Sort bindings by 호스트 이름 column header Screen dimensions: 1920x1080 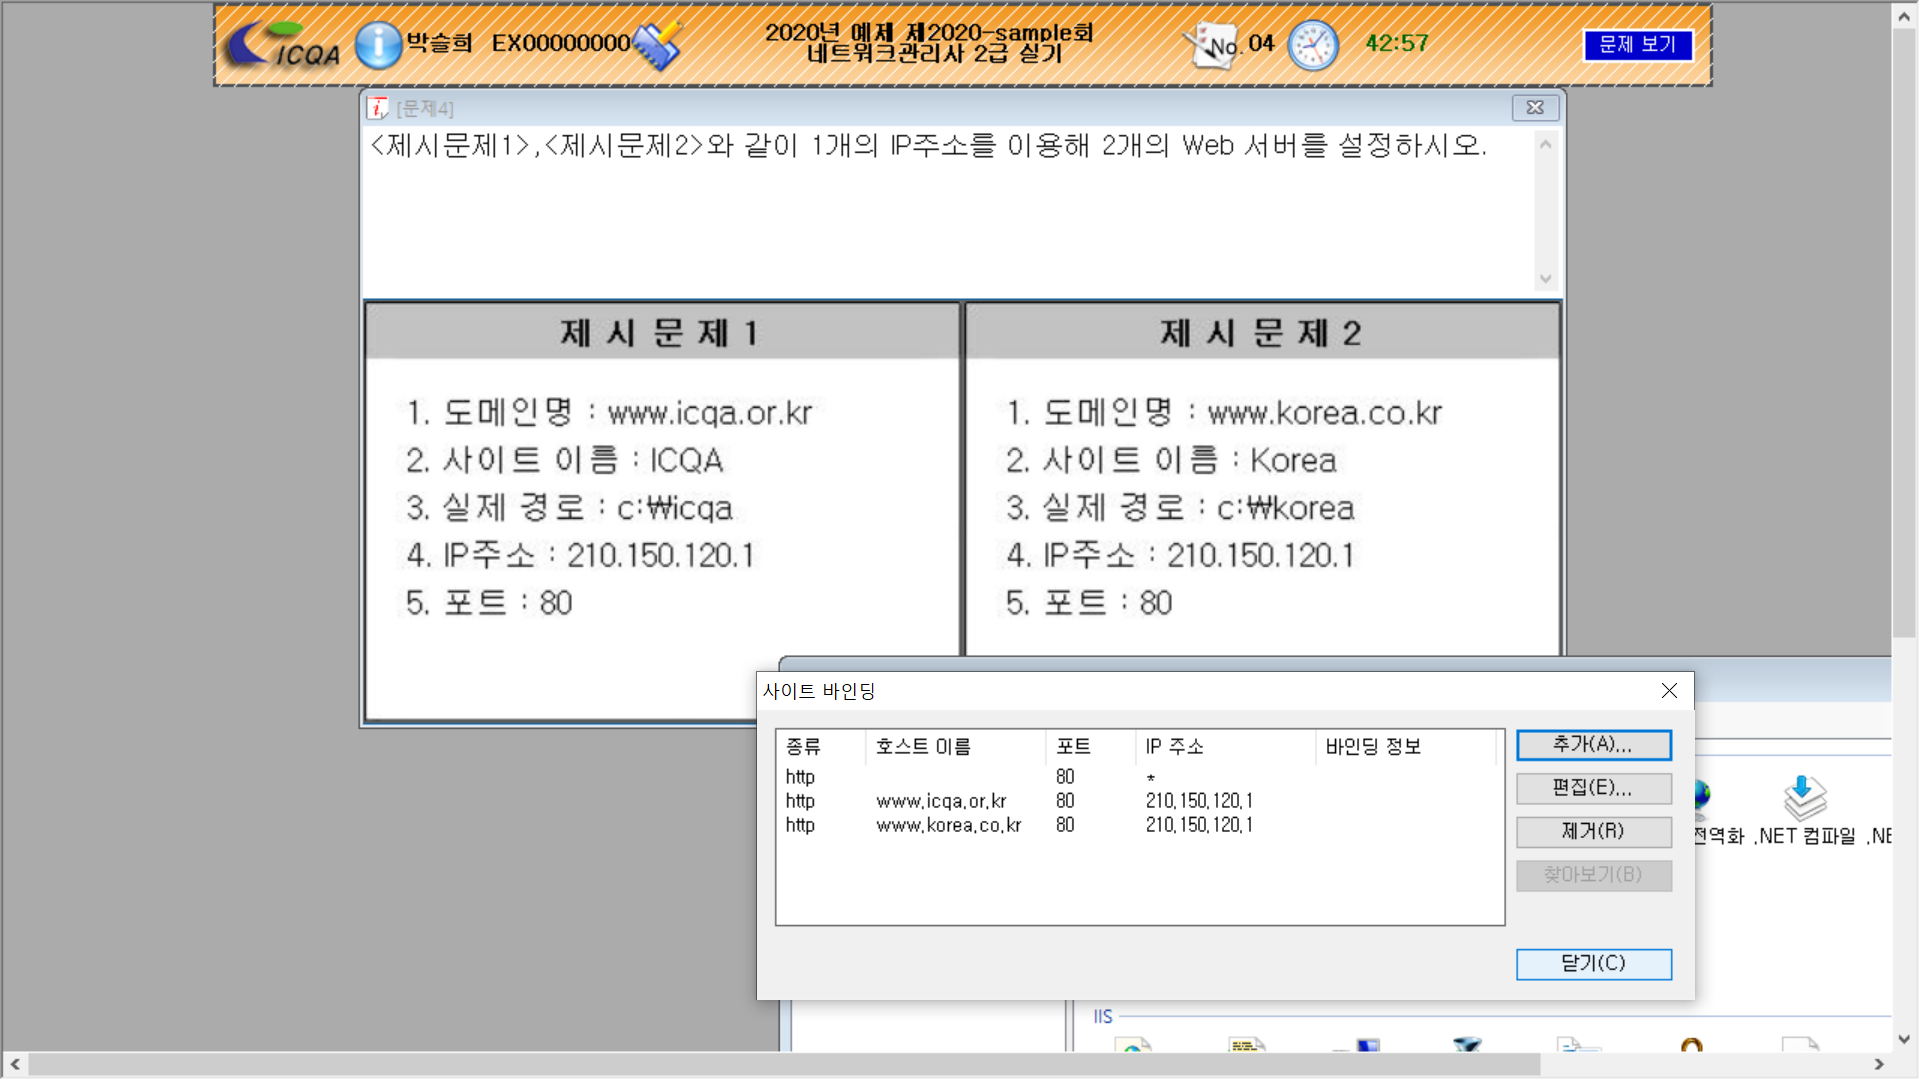tap(923, 747)
